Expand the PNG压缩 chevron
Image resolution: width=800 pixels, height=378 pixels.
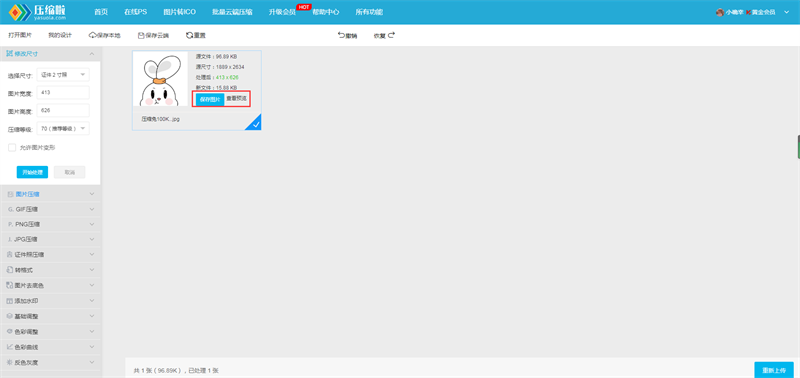coord(92,224)
